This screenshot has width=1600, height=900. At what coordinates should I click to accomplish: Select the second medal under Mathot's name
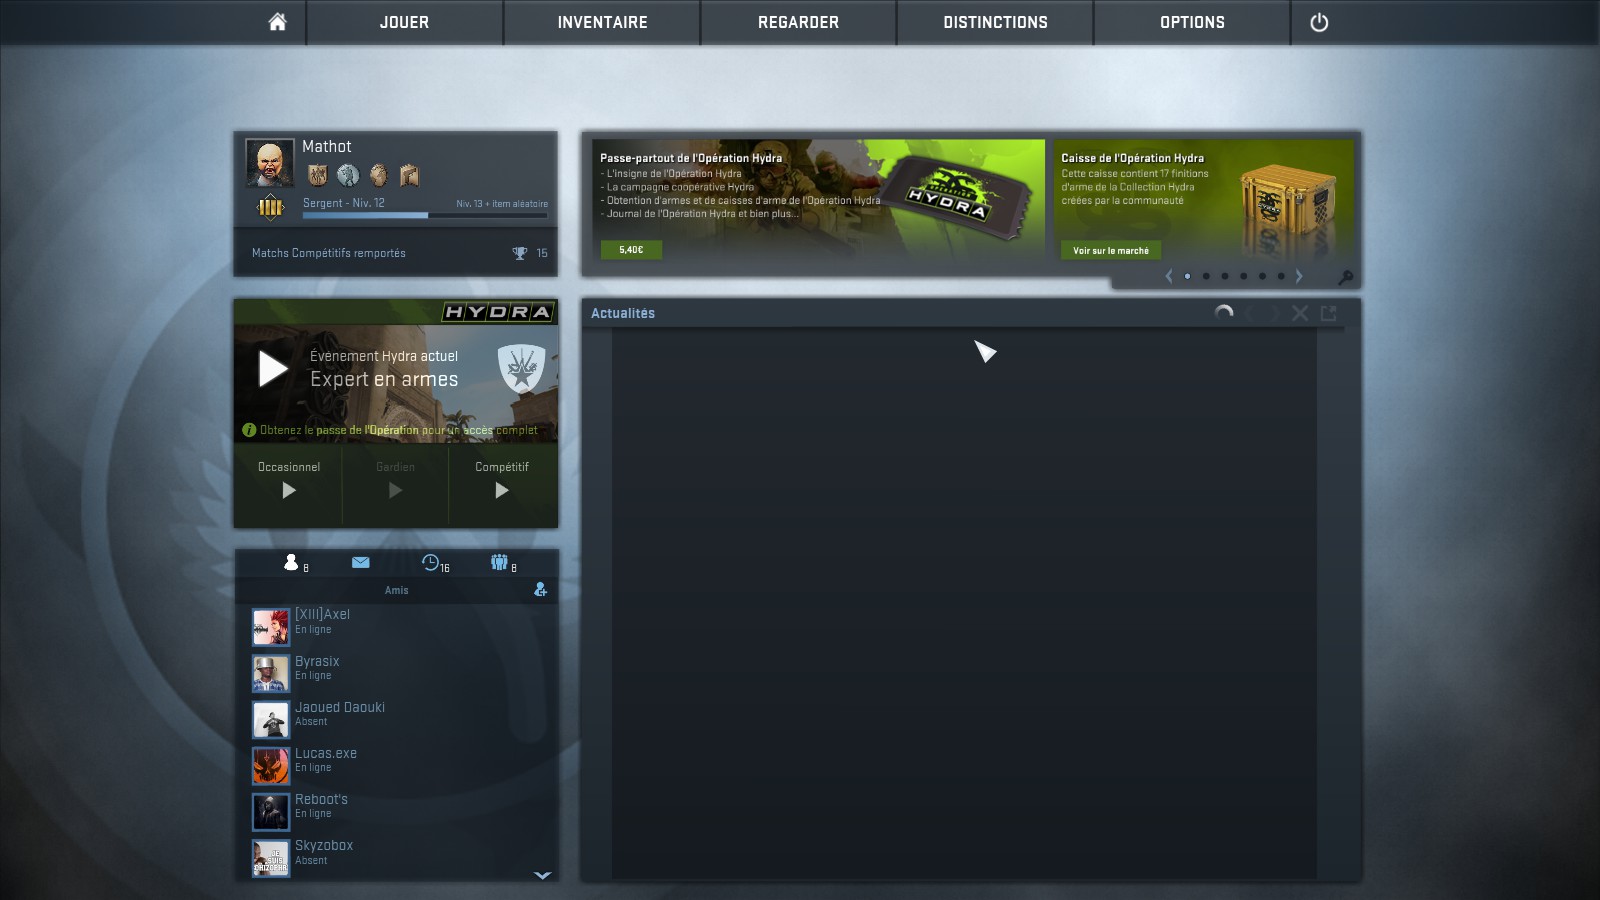click(x=348, y=175)
